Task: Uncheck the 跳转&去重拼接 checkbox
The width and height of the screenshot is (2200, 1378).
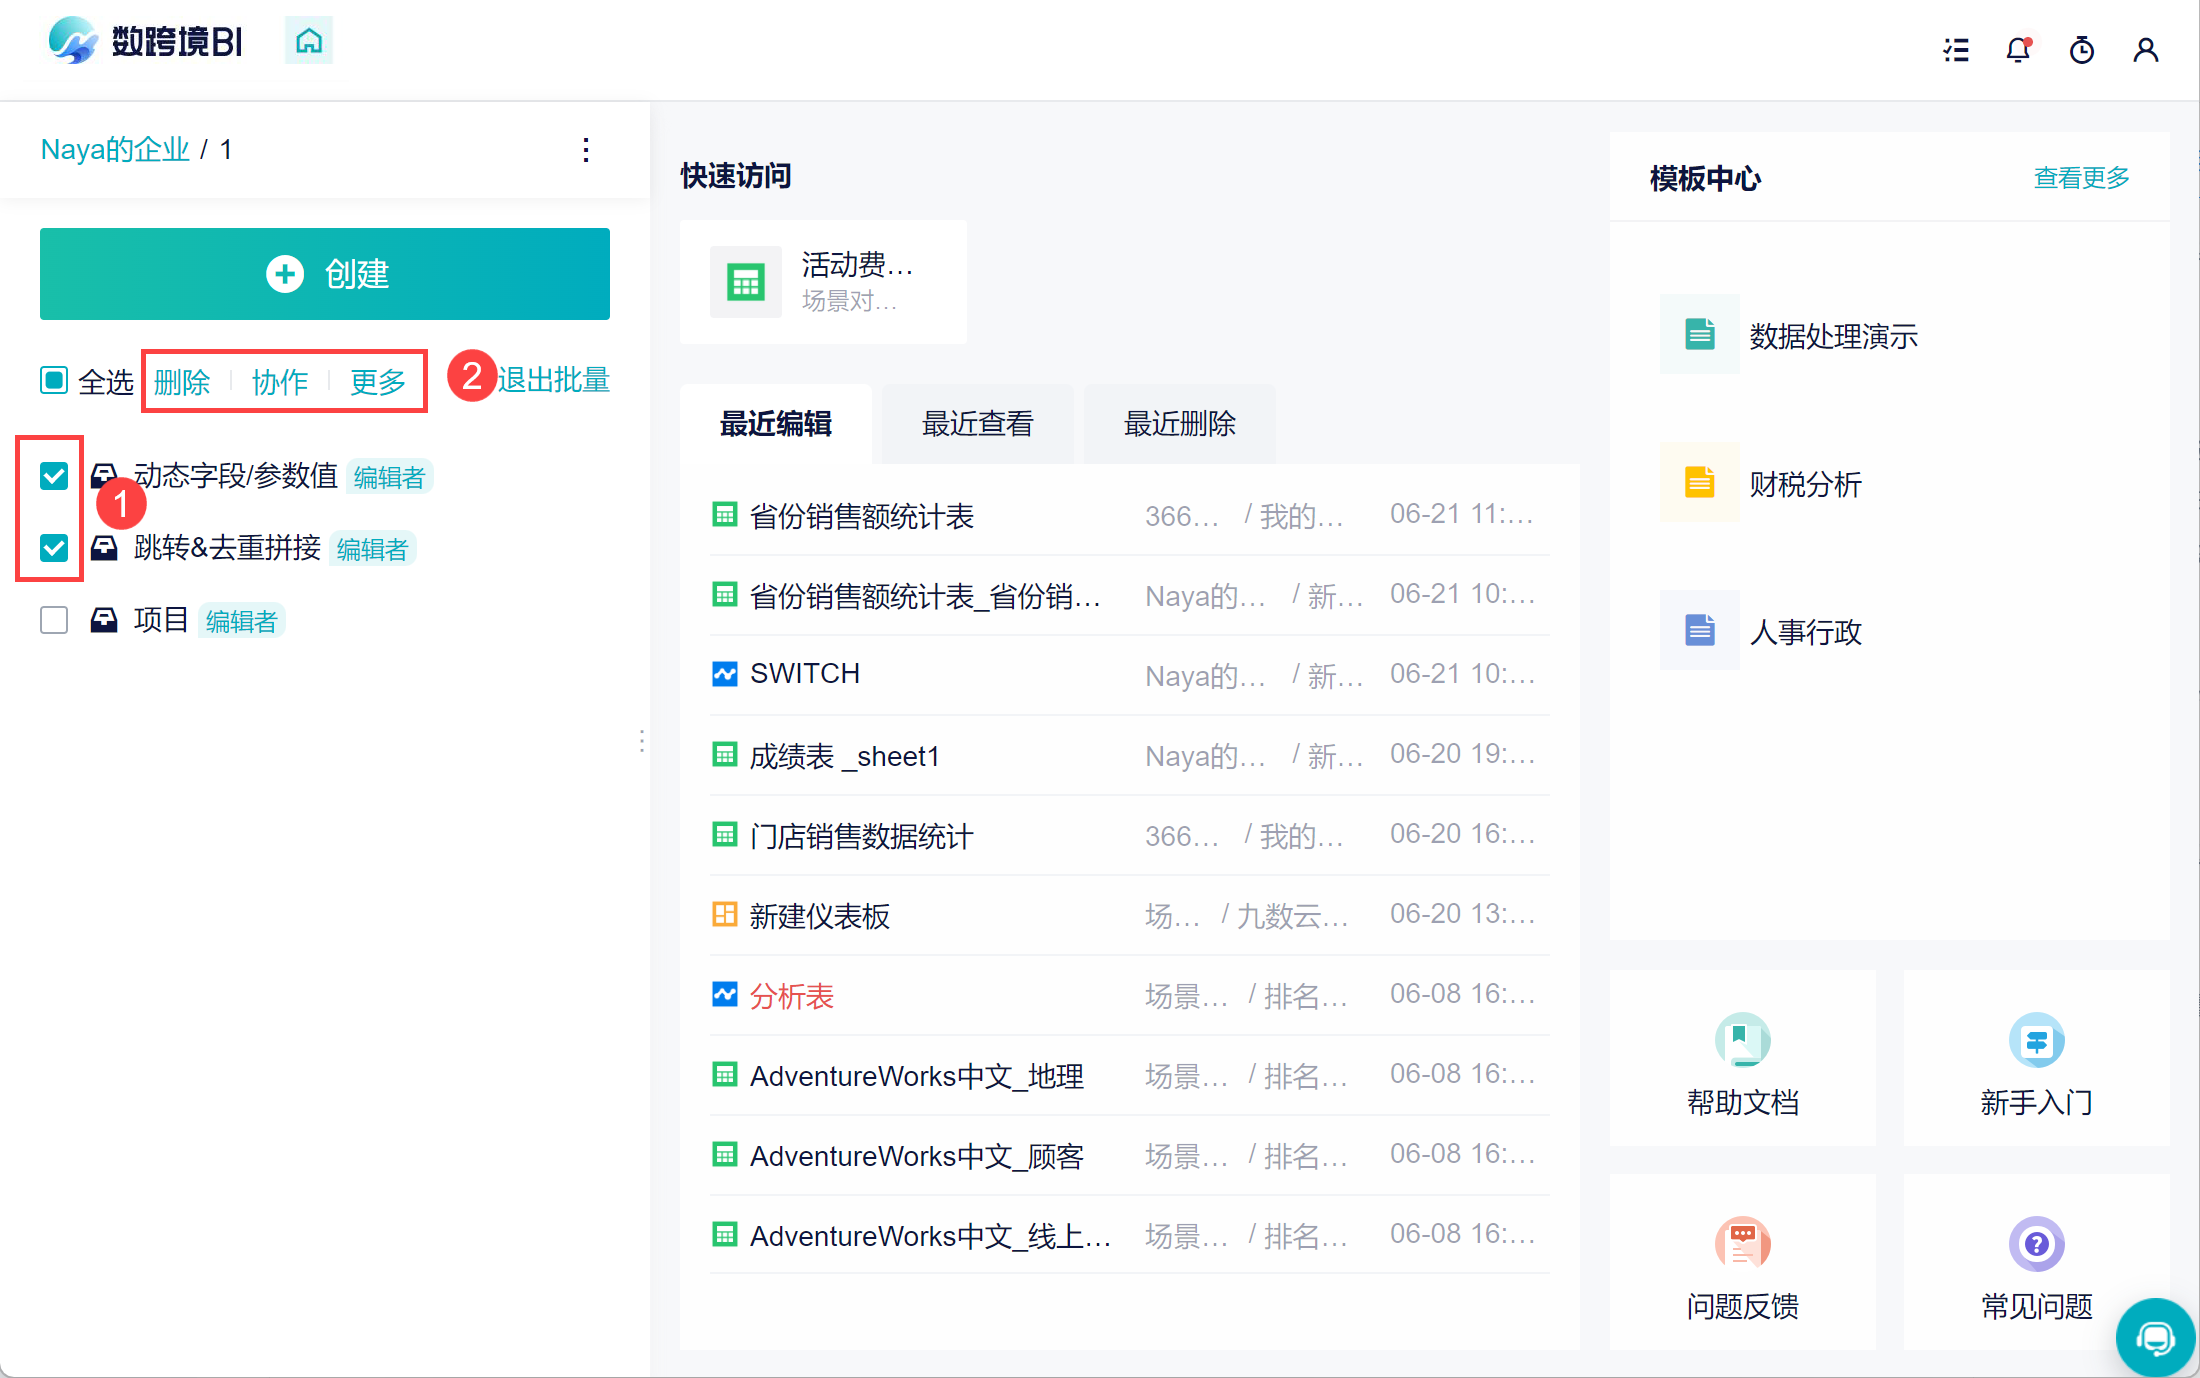Action: pyautogui.click(x=54, y=548)
